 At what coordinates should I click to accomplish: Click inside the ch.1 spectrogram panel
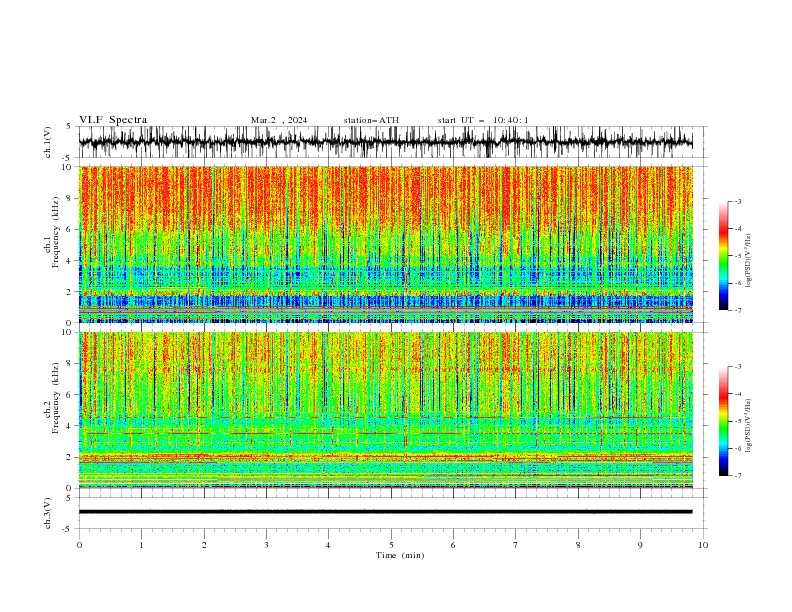pyautogui.click(x=385, y=244)
